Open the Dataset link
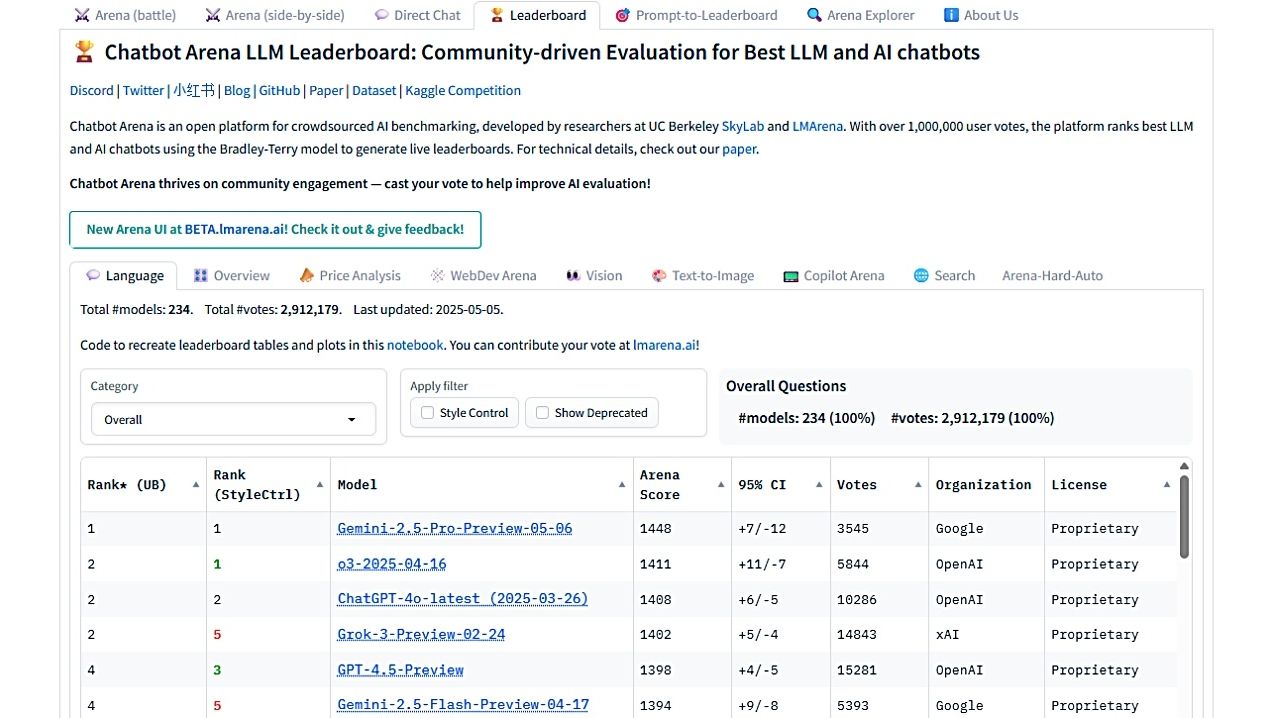The image size is (1263, 718). tap(374, 90)
